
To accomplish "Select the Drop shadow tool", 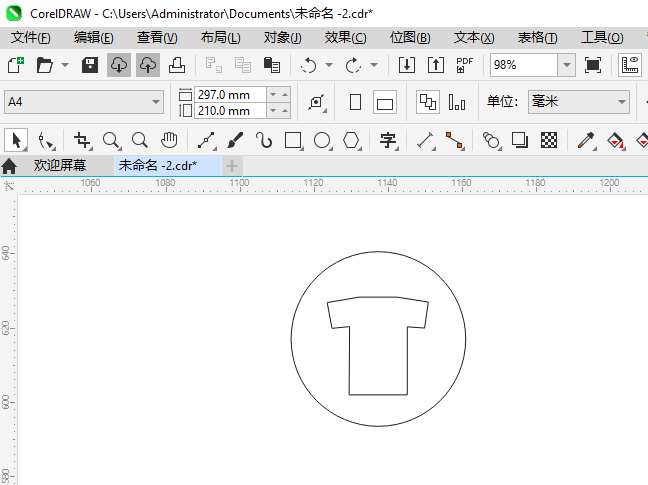I will tap(519, 140).
